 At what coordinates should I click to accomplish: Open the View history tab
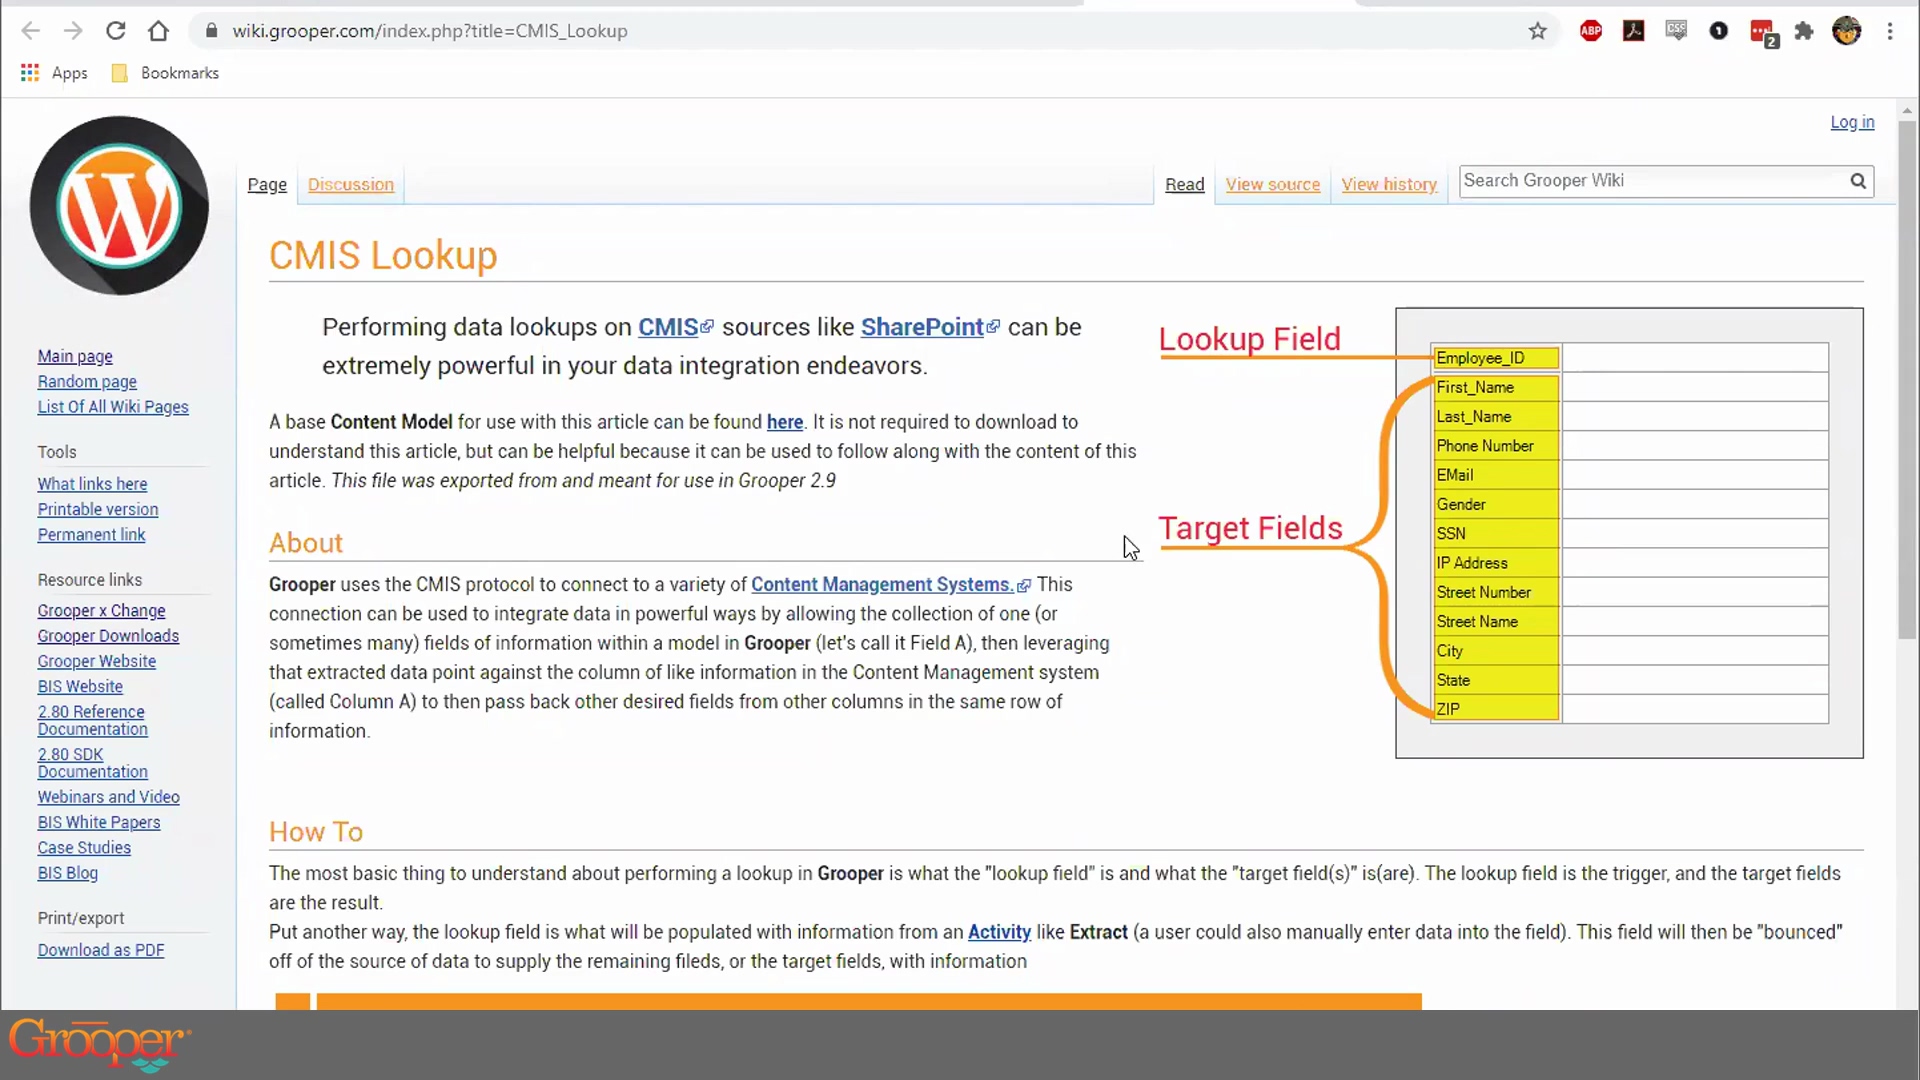pos(1389,185)
